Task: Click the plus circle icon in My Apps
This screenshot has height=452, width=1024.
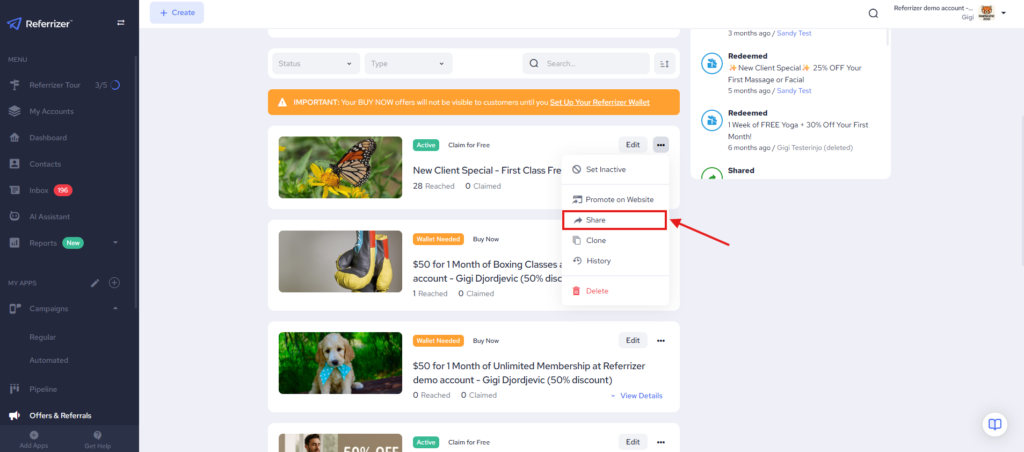Action: coord(114,283)
